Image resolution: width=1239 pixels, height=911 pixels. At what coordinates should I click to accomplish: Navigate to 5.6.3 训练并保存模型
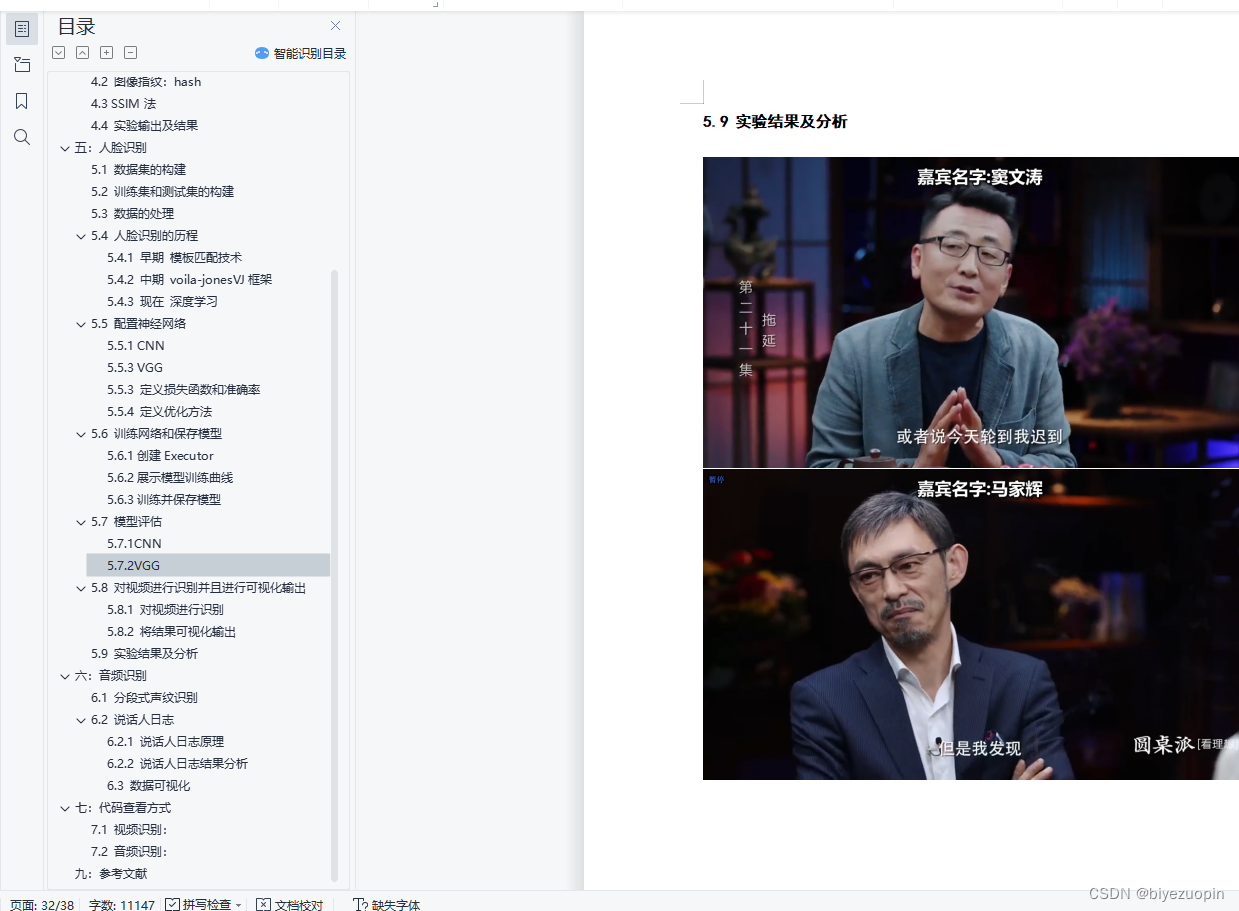pyautogui.click(x=164, y=500)
